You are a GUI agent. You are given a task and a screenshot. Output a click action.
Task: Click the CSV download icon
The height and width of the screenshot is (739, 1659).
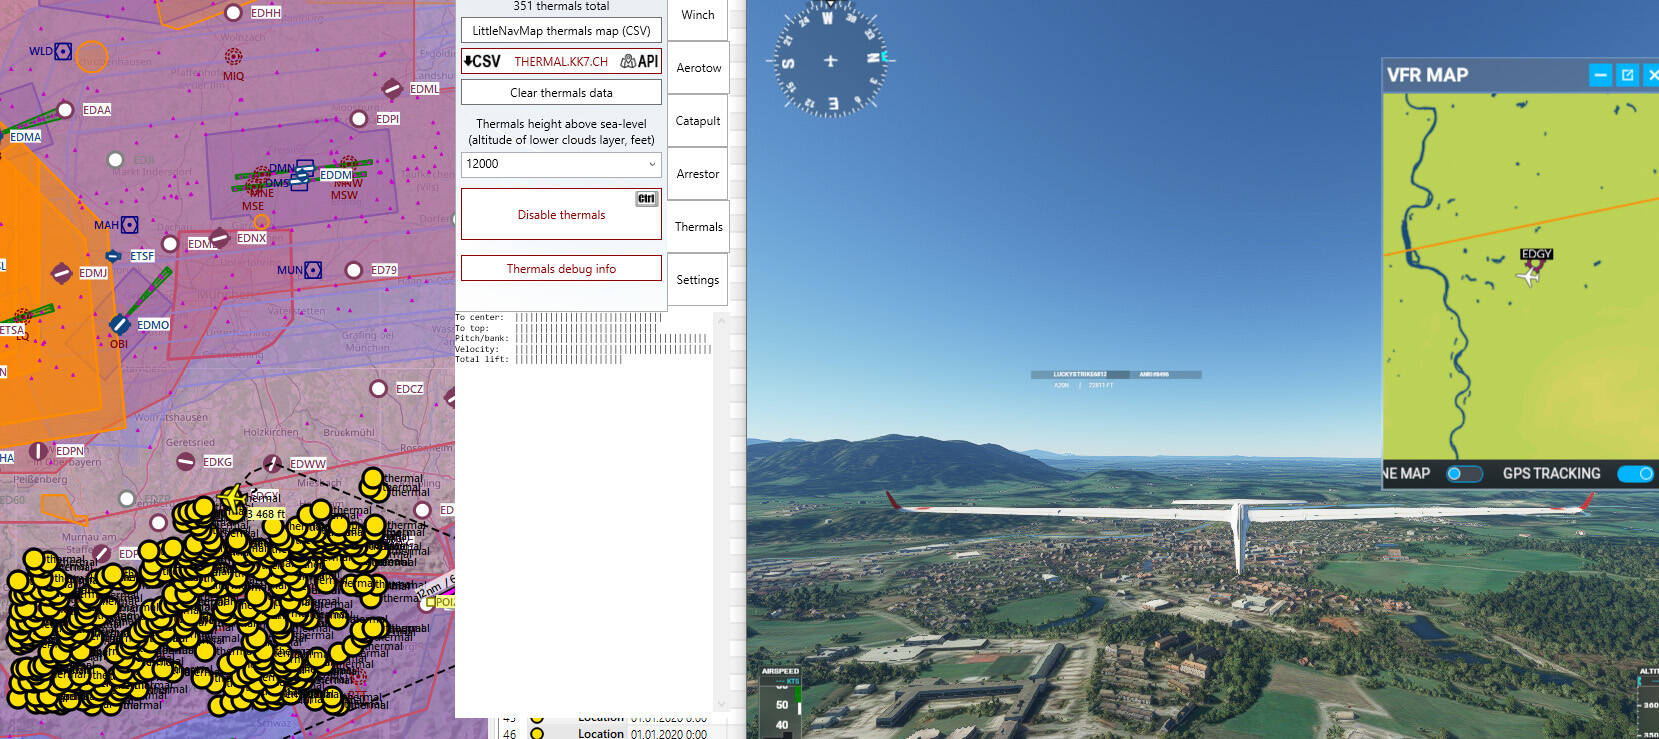pyautogui.click(x=482, y=61)
